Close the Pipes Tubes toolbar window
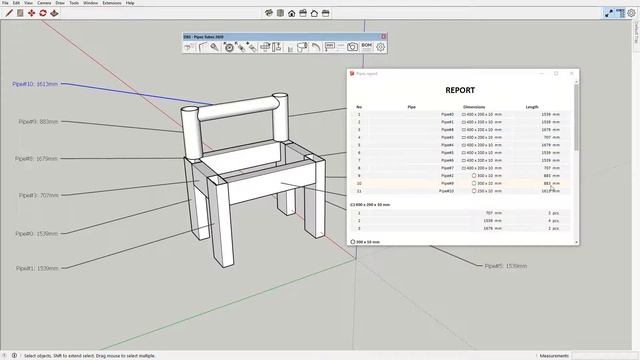This screenshot has height=360, width=640. click(x=383, y=37)
